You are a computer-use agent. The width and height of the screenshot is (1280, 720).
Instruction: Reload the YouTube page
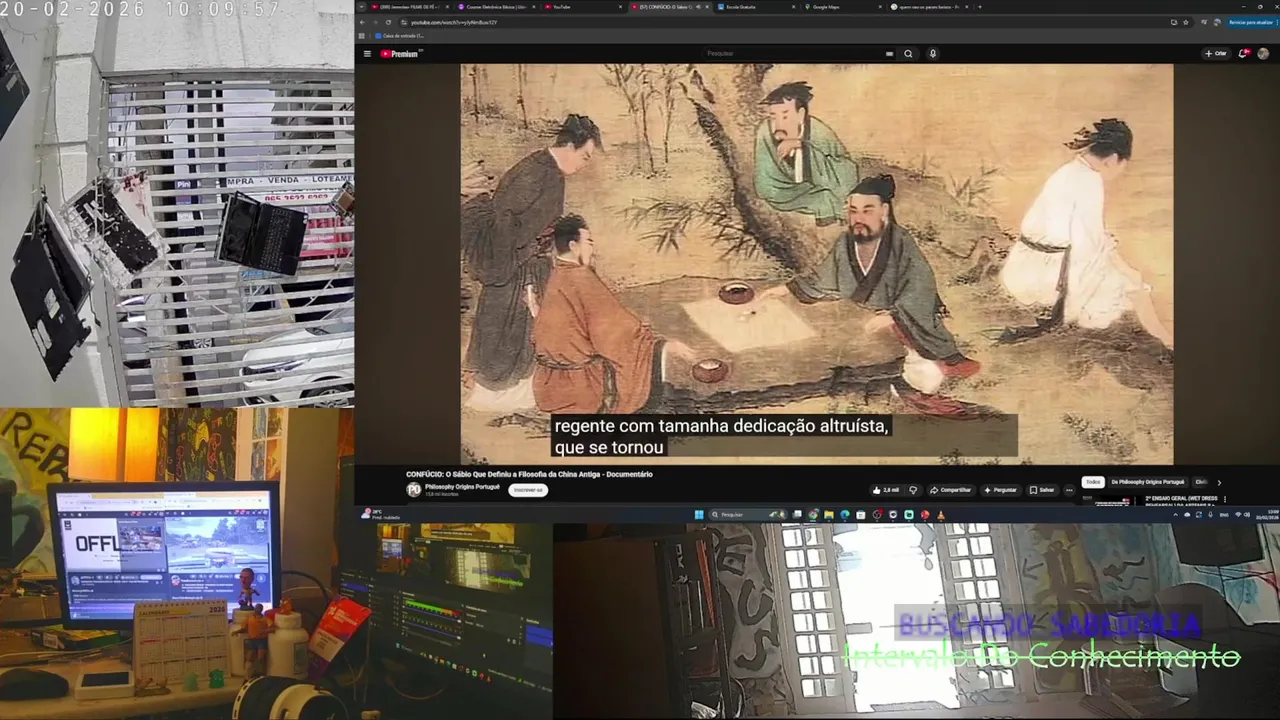coord(388,22)
